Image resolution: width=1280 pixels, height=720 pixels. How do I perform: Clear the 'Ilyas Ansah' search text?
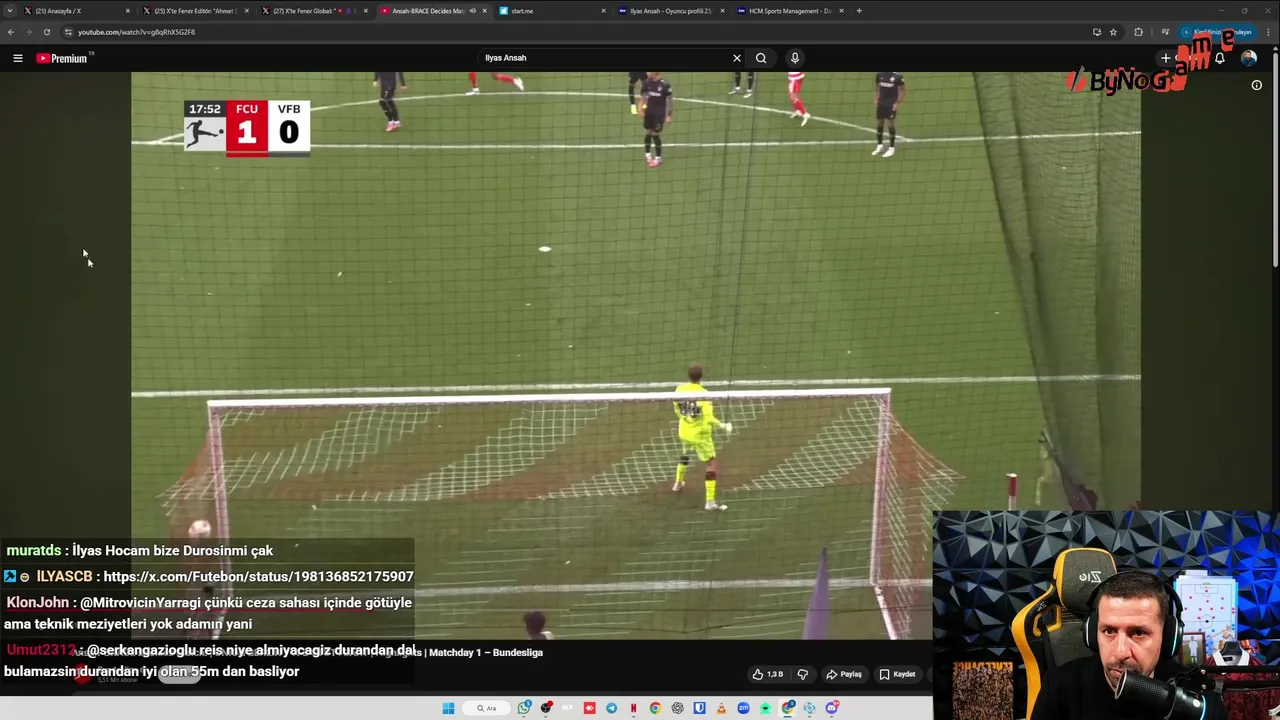click(x=737, y=58)
